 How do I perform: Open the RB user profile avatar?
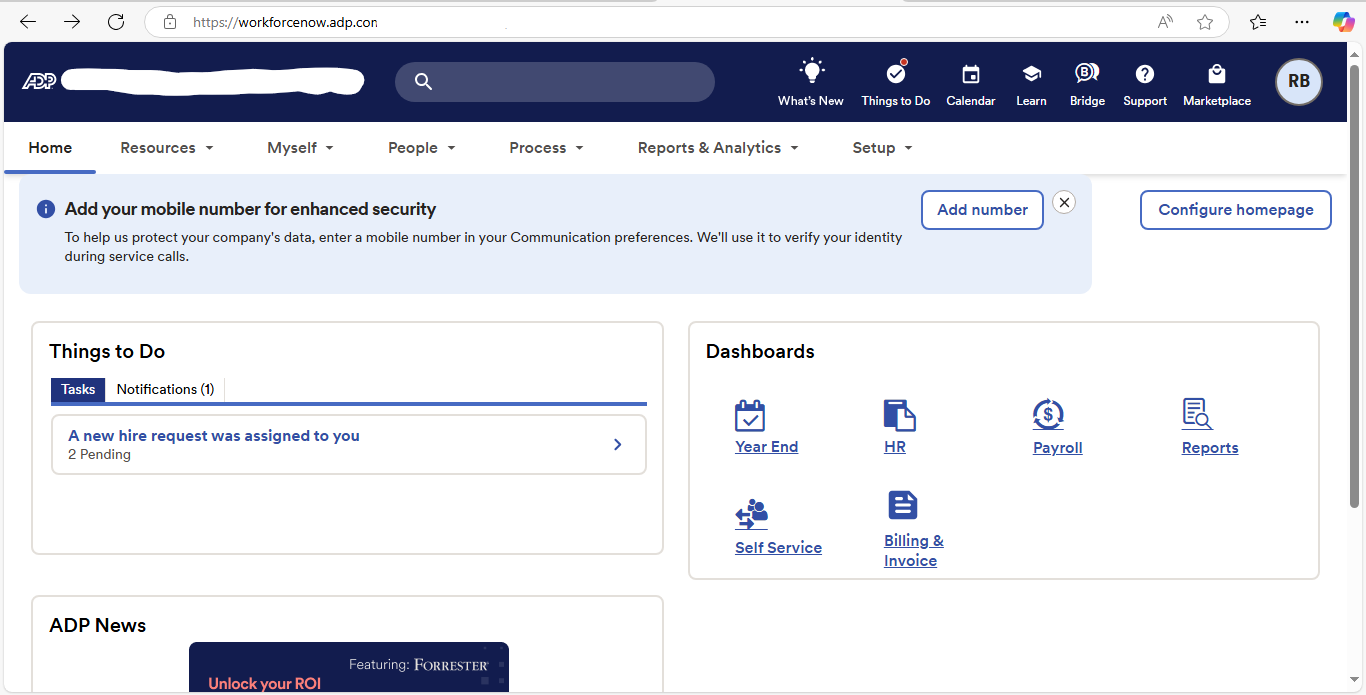[x=1299, y=82]
